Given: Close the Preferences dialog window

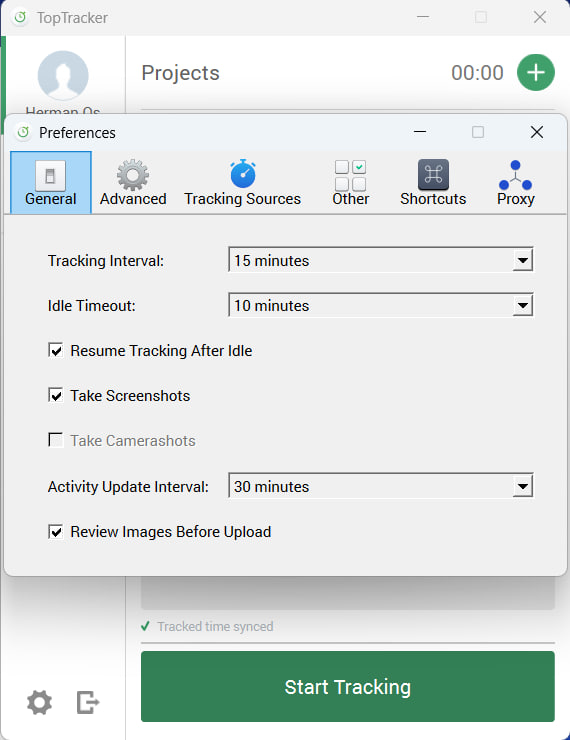Looking at the screenshot, I should click(537, 132).
